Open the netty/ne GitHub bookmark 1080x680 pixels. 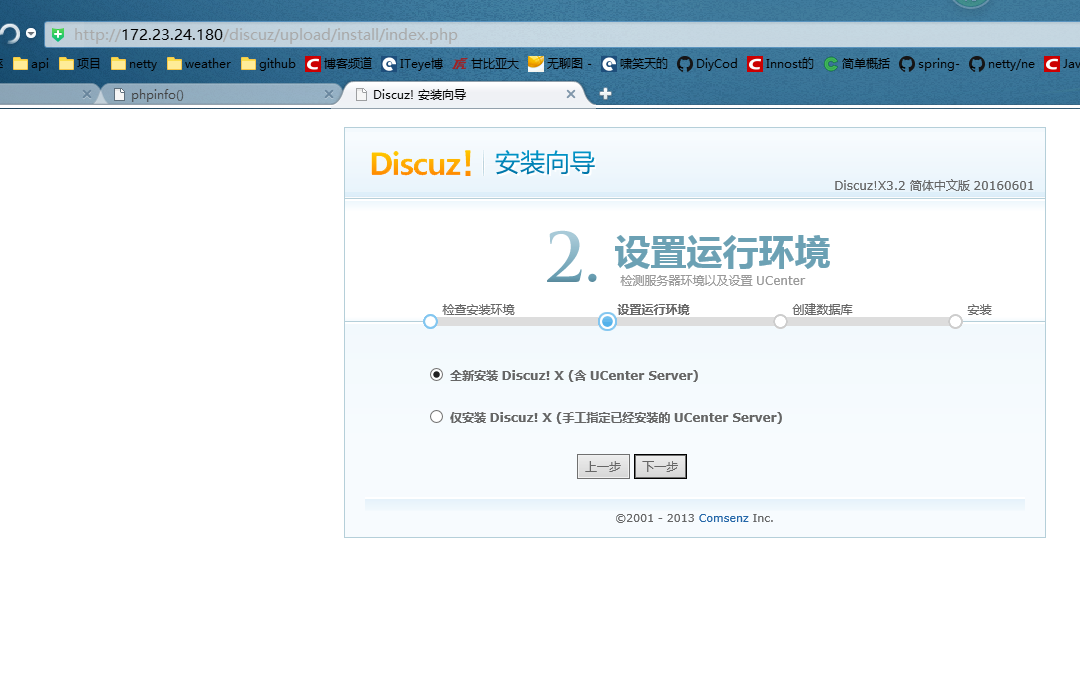(1002, 64)
